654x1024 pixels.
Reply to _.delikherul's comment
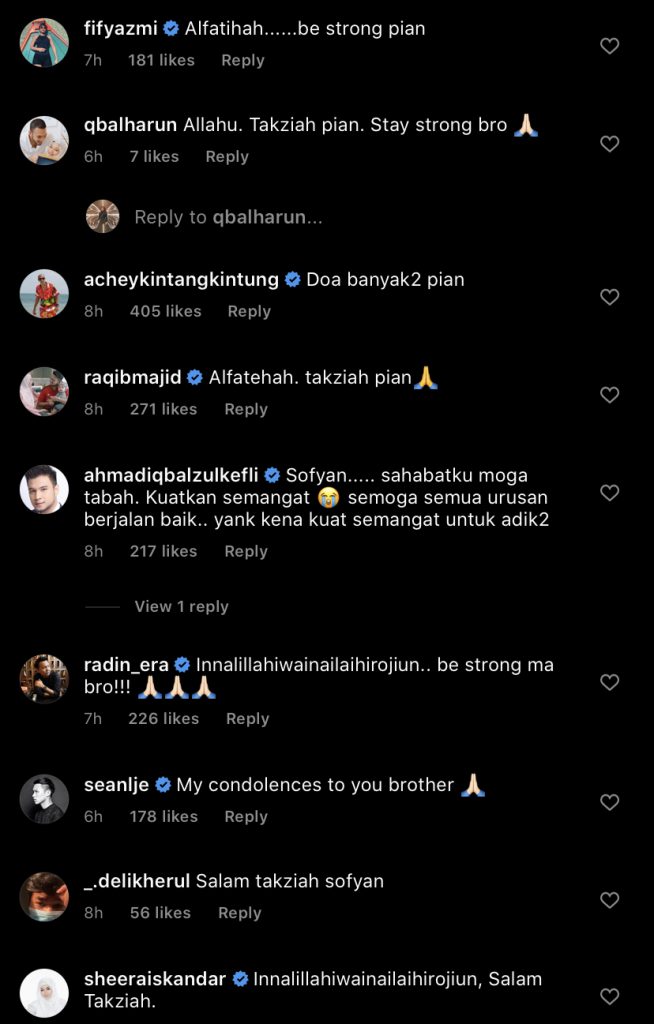(239, 912)
